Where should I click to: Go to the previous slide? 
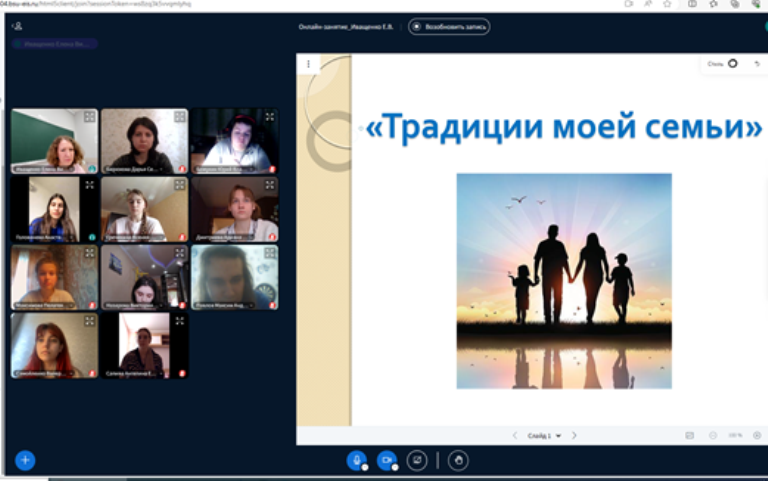pos(515,436)
